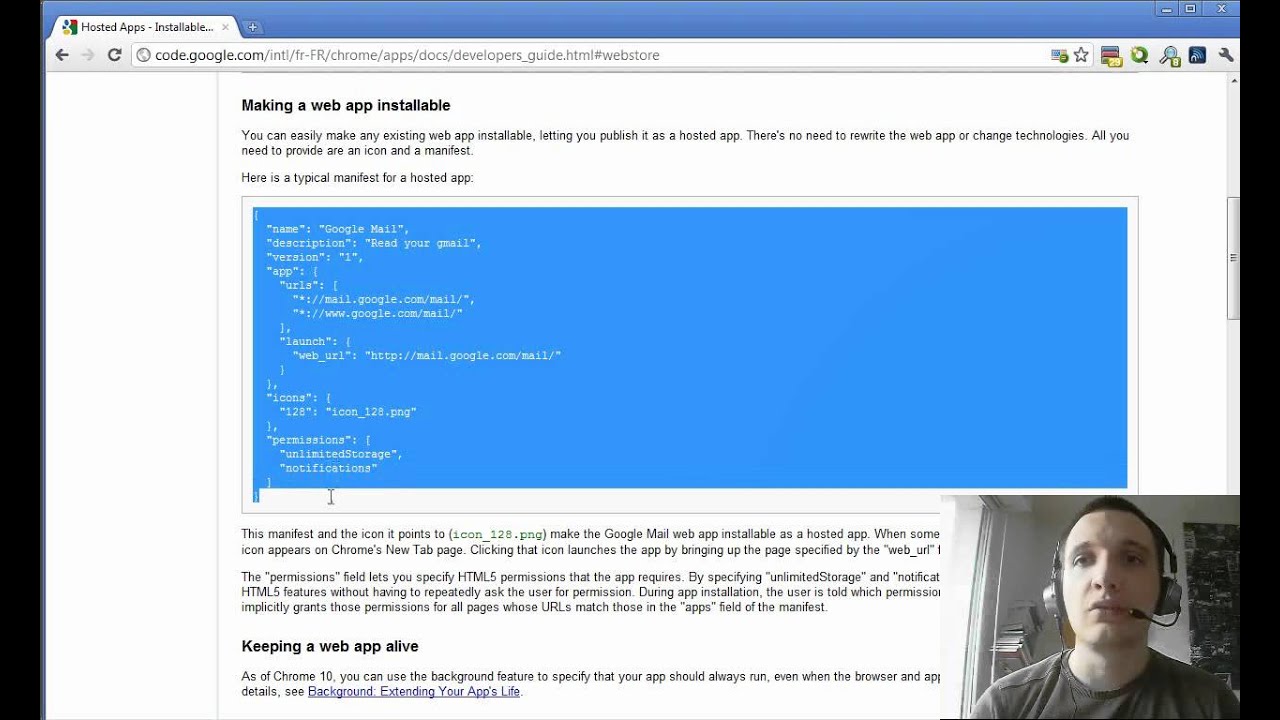Click the "Google Mail" name line in code
The height and width of the screenshot is (720, 1280).
pos(338,229)
